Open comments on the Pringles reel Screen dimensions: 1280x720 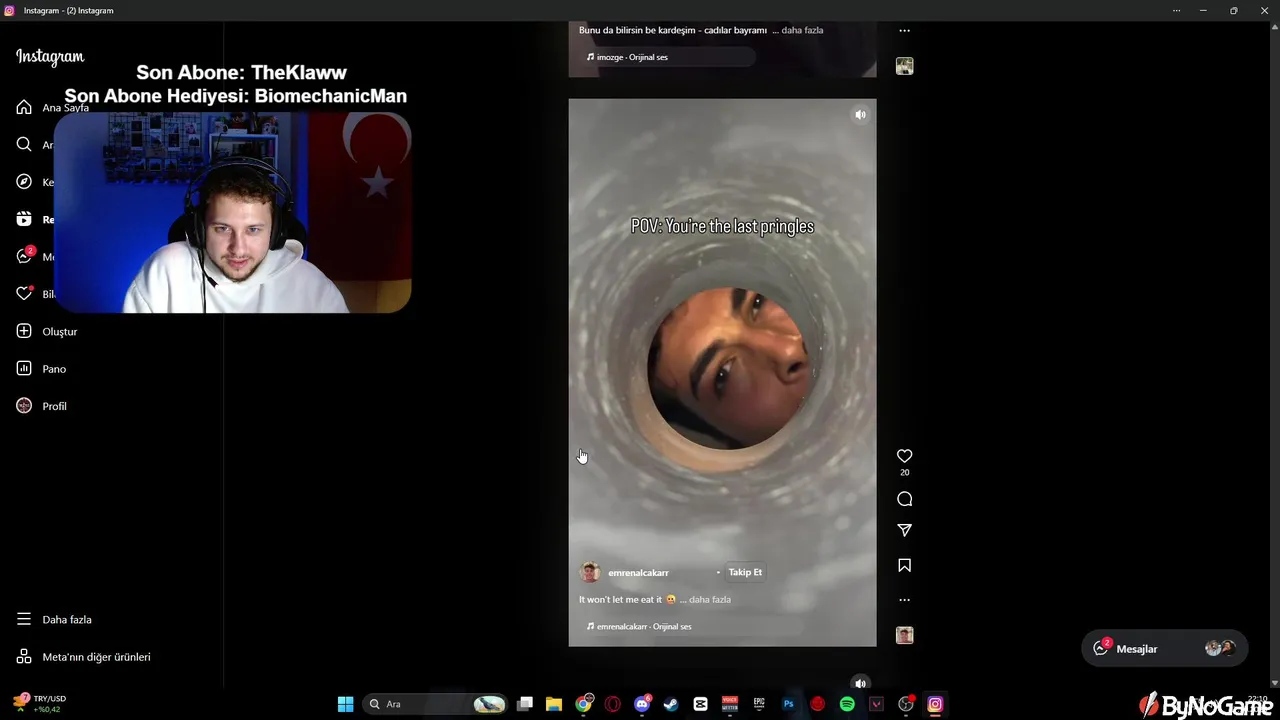point(904,499)
